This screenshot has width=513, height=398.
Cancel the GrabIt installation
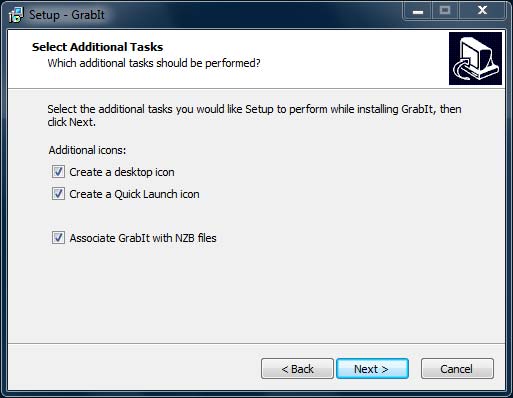457,369
